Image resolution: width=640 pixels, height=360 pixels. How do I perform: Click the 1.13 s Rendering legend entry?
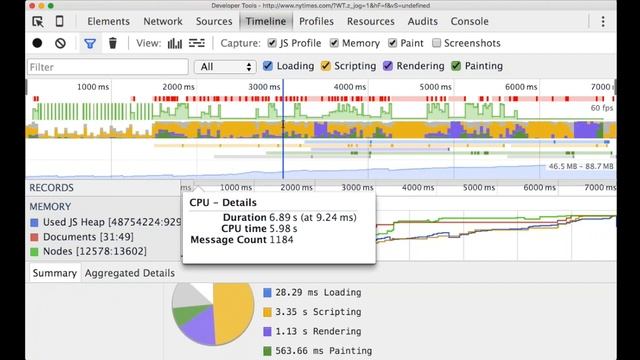click(312, 331)
